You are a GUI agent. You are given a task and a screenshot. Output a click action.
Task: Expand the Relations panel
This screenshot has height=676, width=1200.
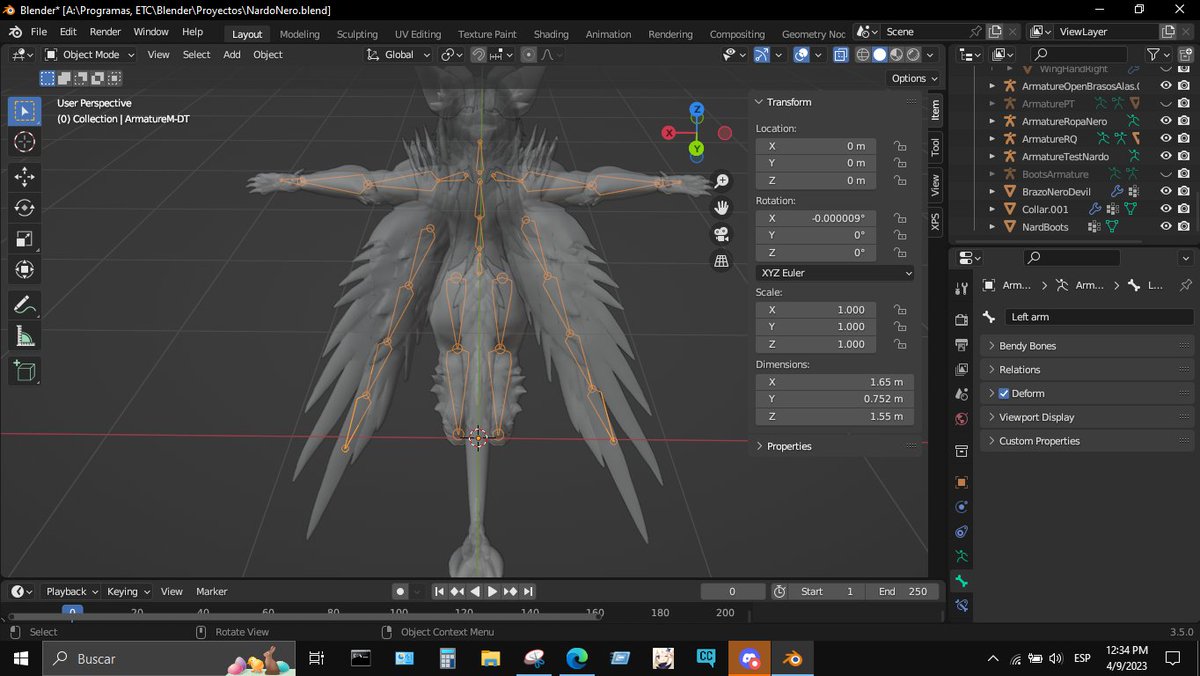pyautogui.click(x=1087, y=369)
